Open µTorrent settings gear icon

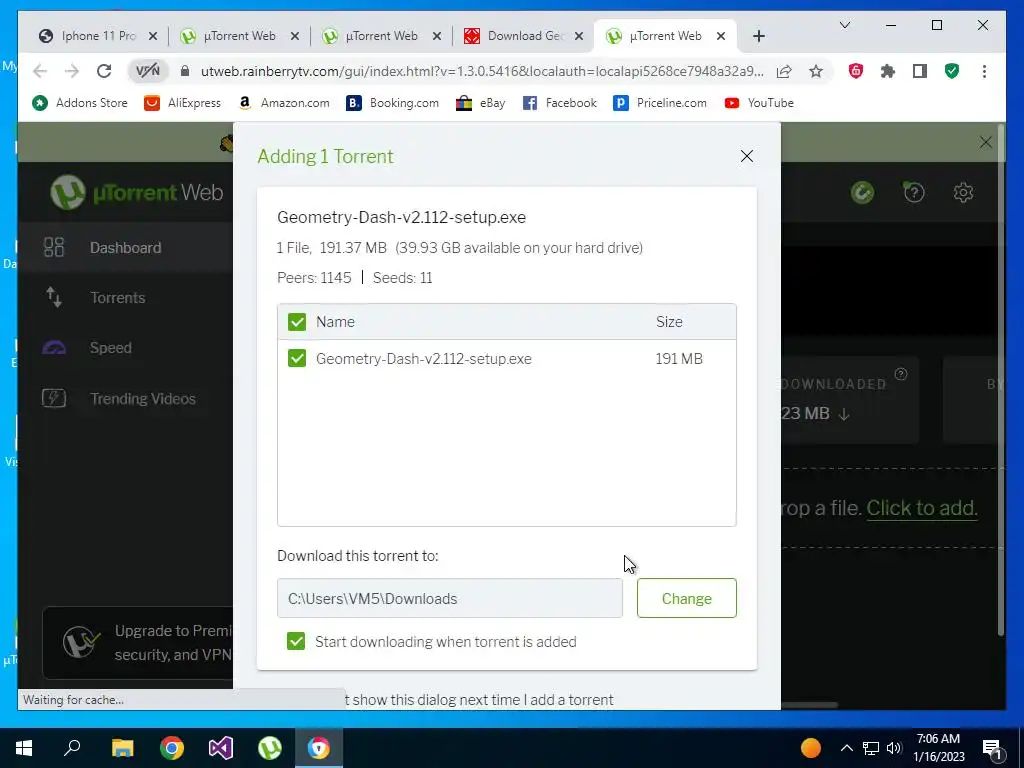coord(963,193)
